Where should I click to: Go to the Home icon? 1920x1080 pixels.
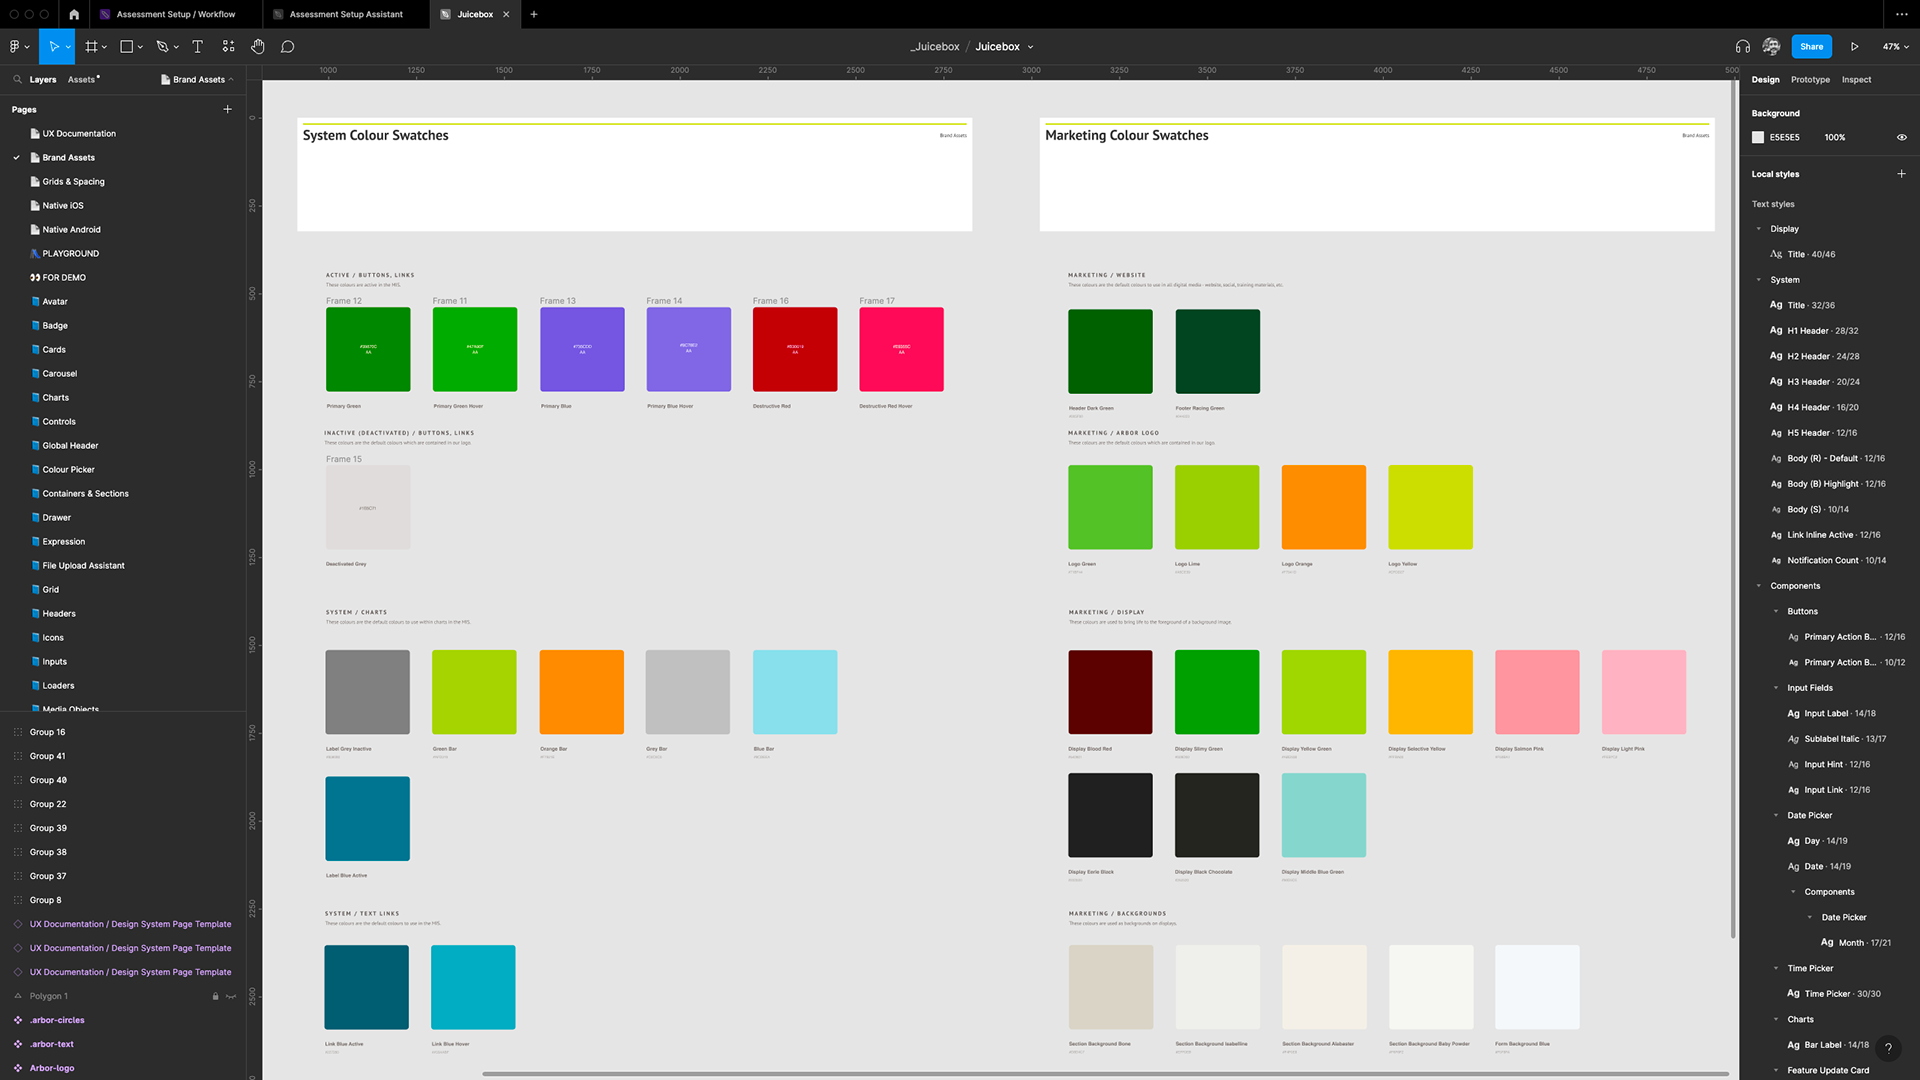click(x=74, y=14)
